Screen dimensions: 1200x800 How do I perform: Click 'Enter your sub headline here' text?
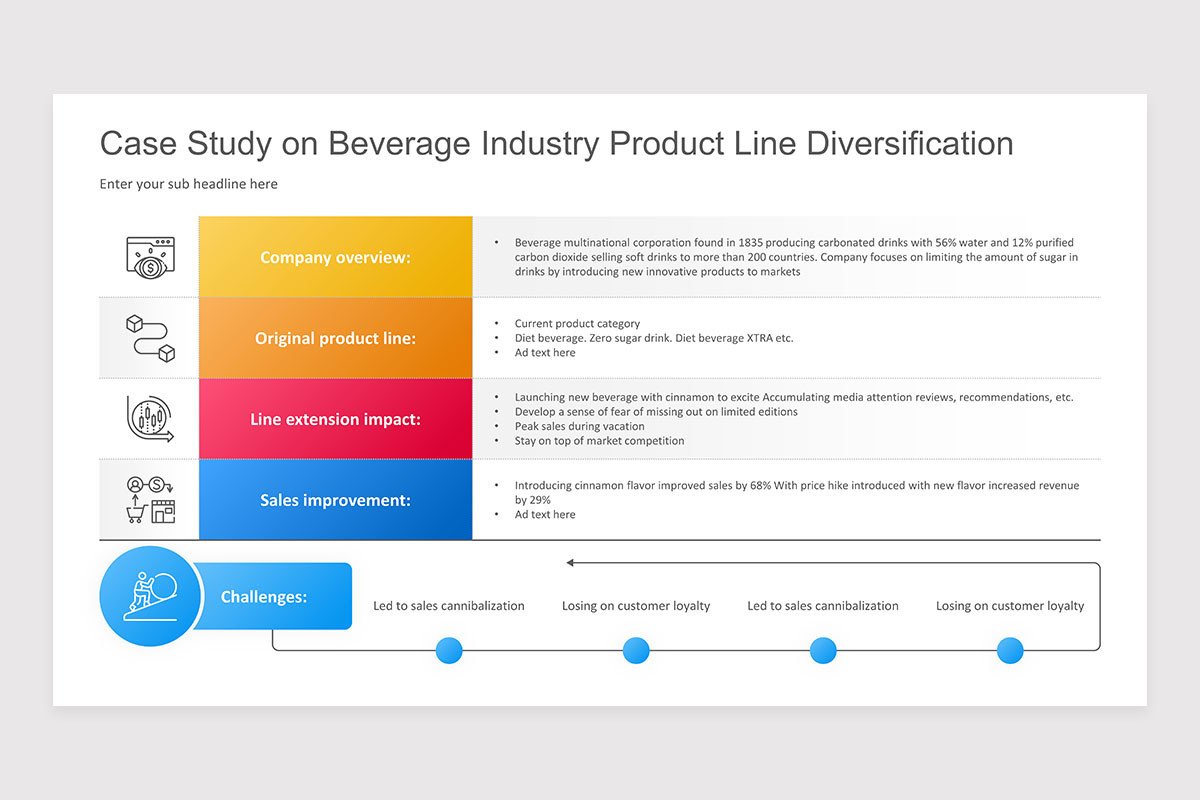(188, 184)
